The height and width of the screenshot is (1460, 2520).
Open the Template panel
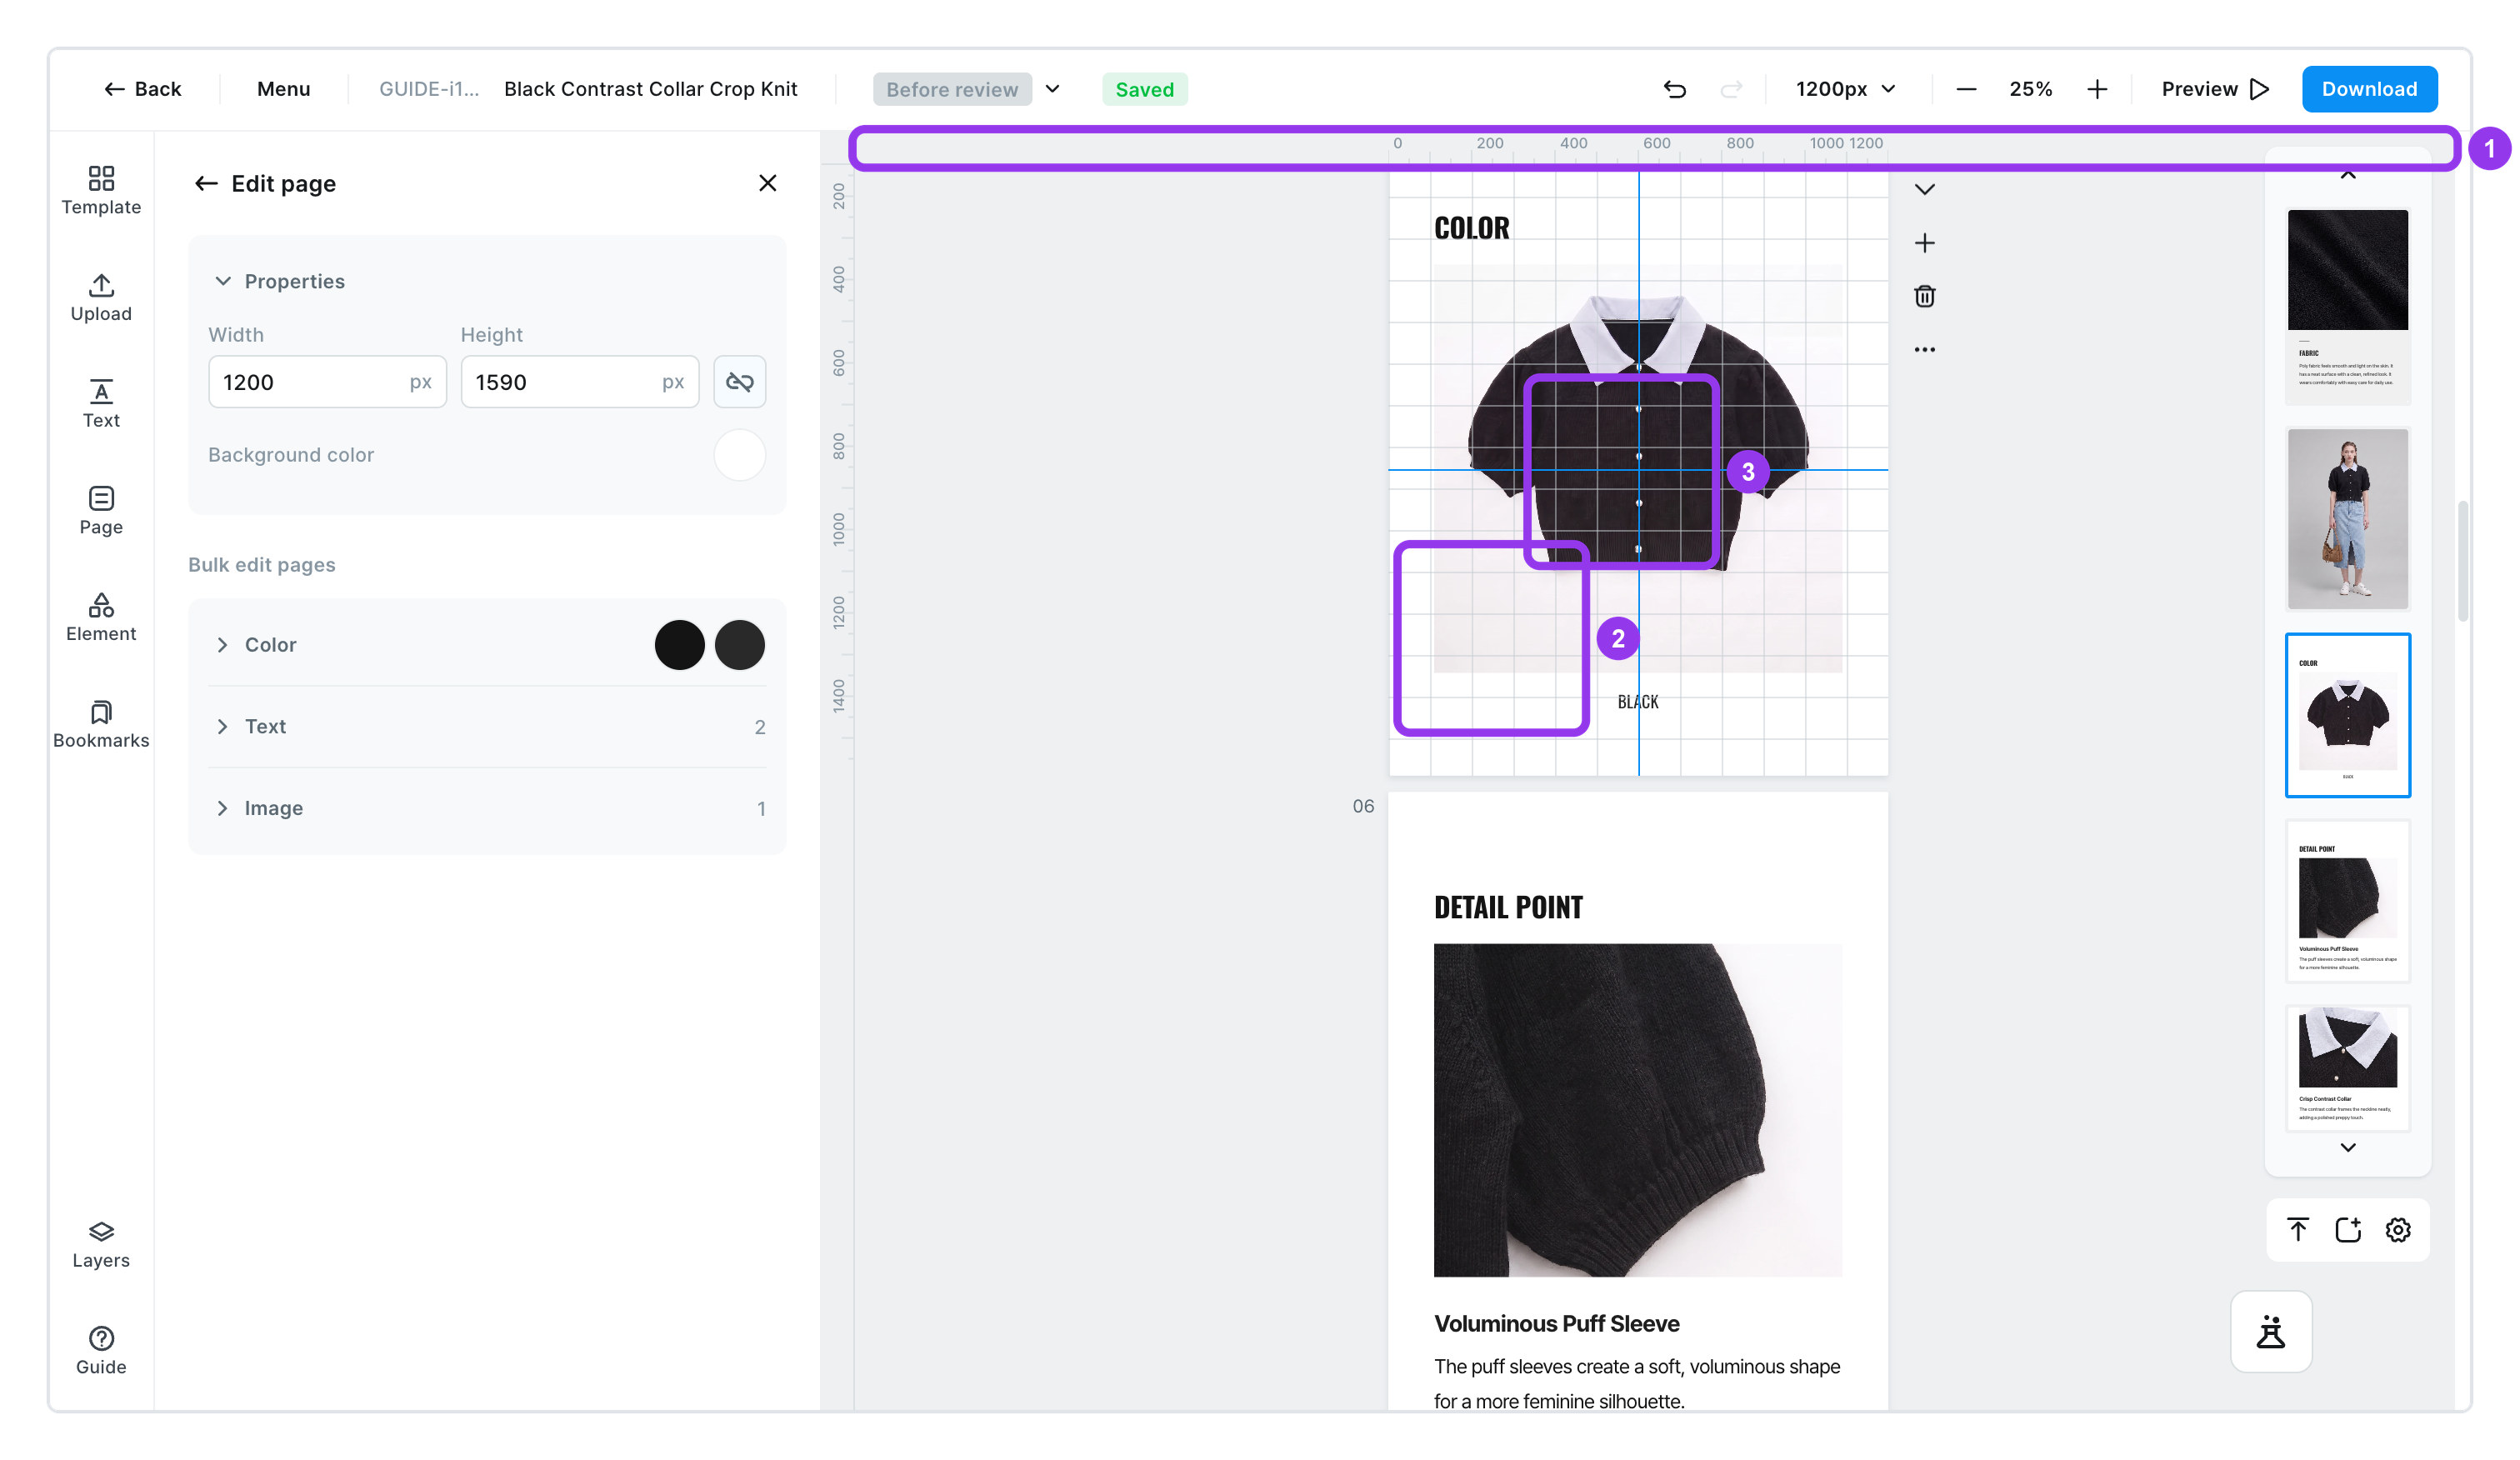[x=101, y=190]
